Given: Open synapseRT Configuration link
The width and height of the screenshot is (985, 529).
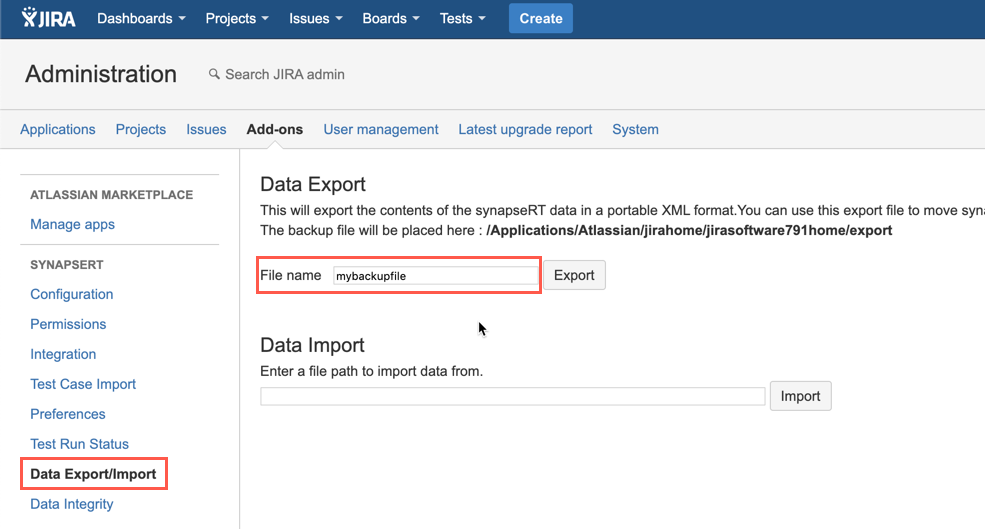Looking at the screenshot, I should pyautogui.click(x=72, y=294).
